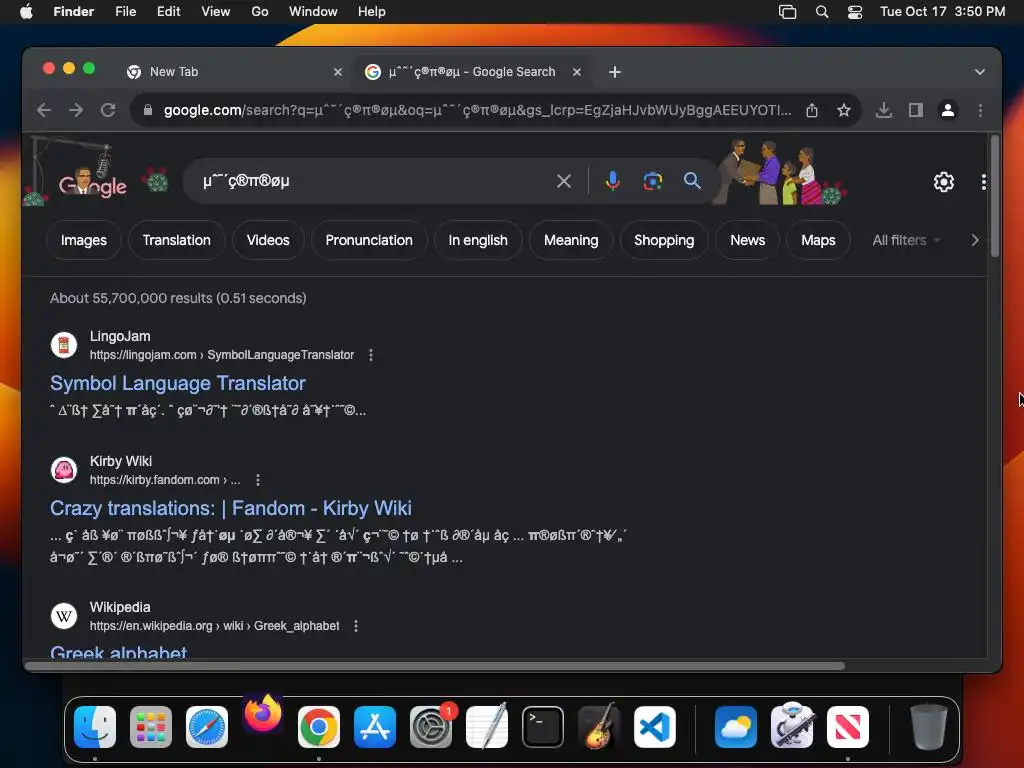
Task: Open the Apple menu
Action: coord(26,12)
